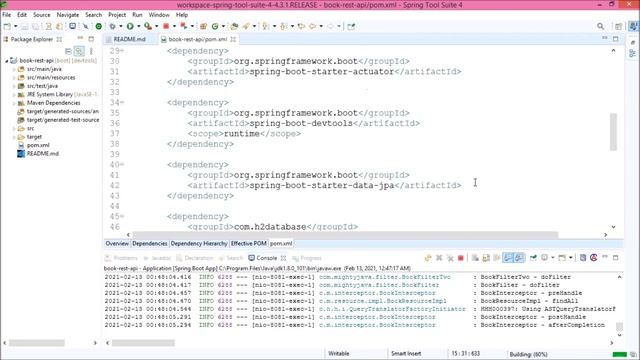Open the Source menu
The image size is (640, 360).
click(x=42, y=15)
